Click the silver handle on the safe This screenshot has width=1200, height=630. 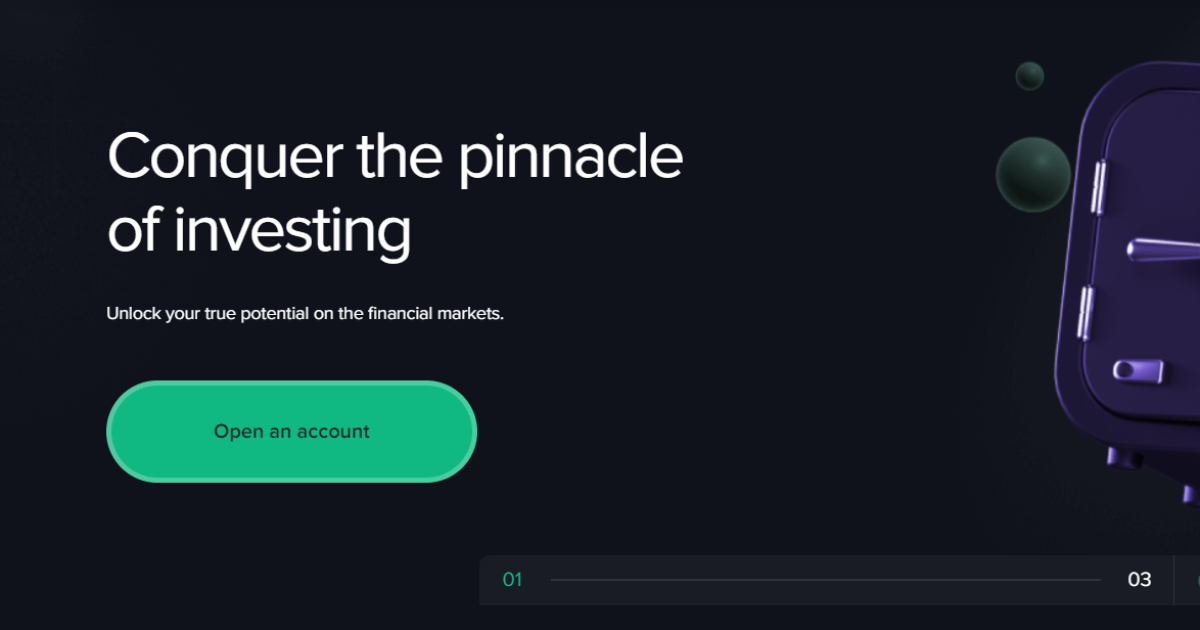pyautogui.click(x=1165, y=248)
